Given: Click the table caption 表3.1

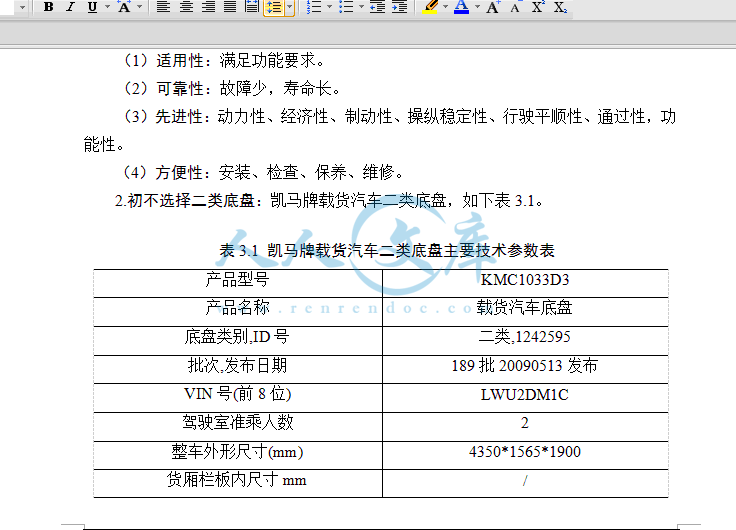Looking at the screenshot, I should (387, 251).
